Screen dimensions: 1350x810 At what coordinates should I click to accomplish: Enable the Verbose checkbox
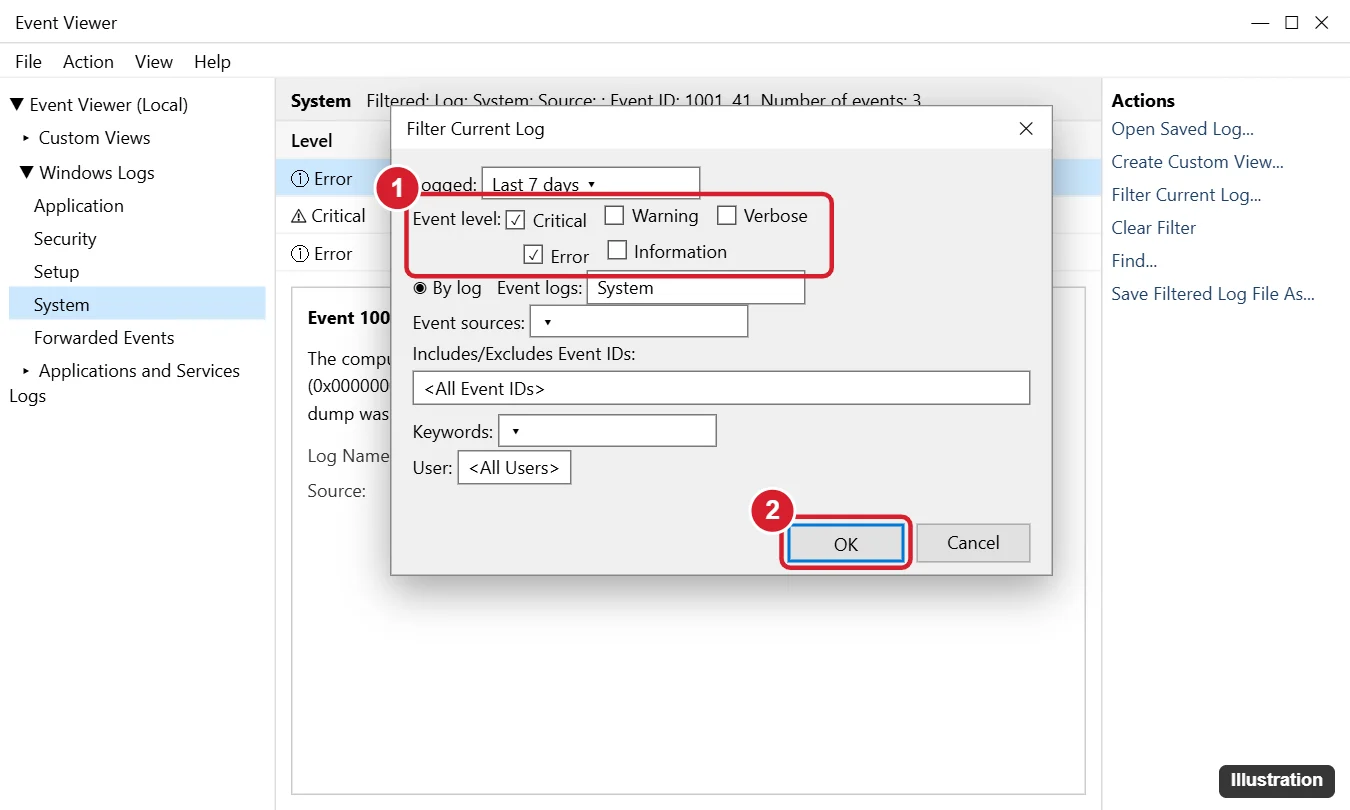(726, 215)
